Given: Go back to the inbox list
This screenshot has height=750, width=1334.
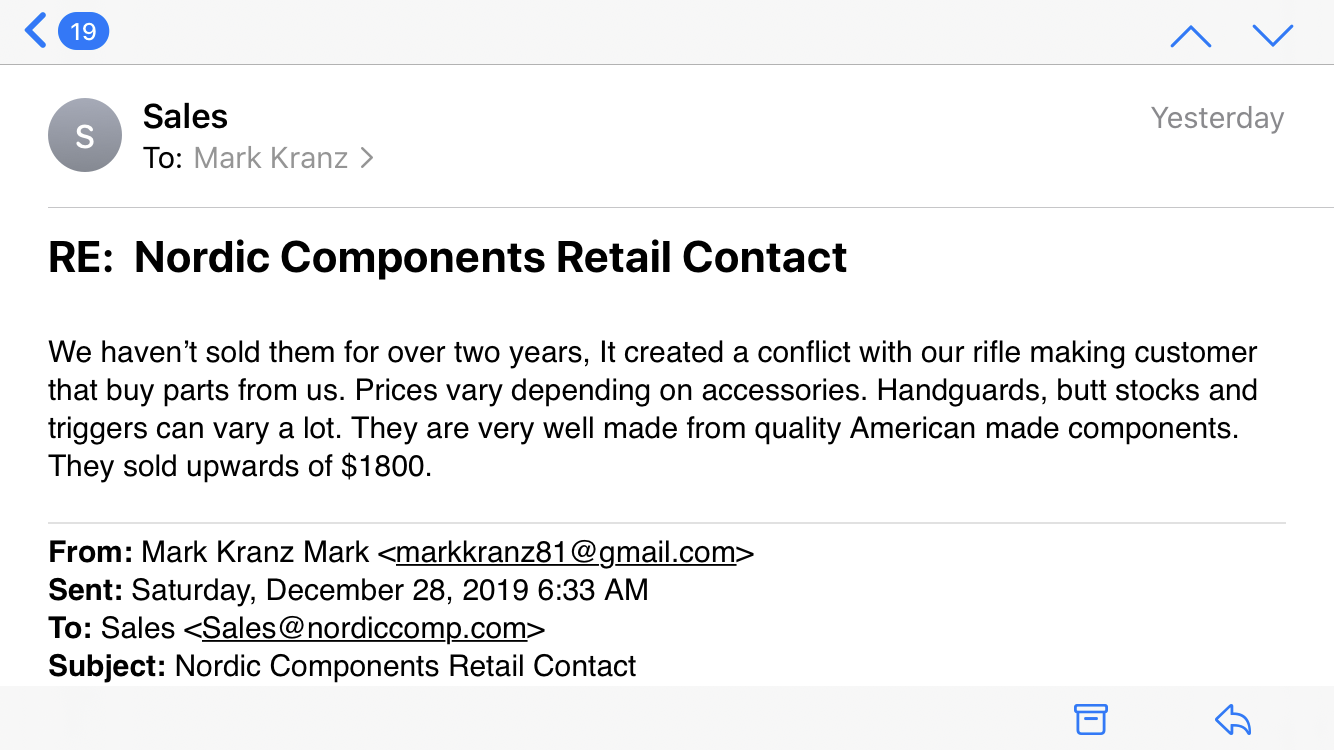Looking at the screenshot, I should (x=36, y=31).
